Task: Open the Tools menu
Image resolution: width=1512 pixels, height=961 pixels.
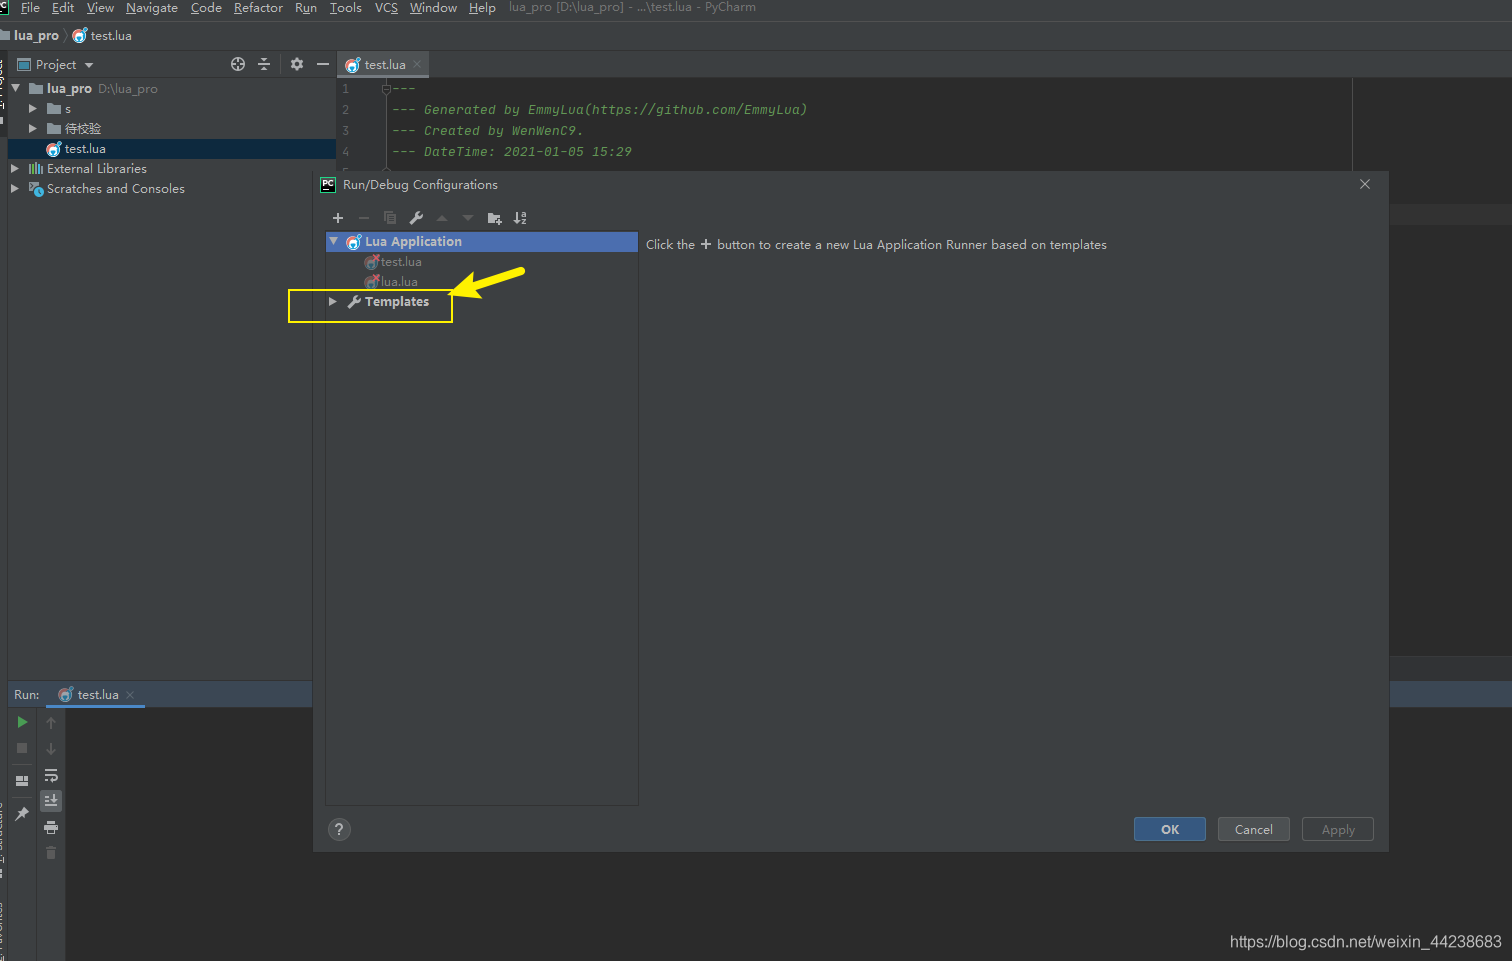Action: (346, 7)
